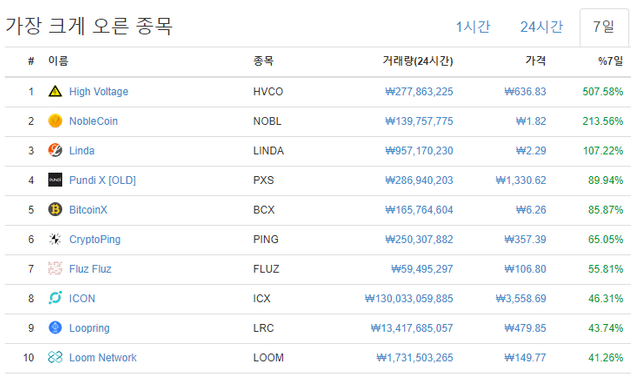Click Linda price ₩2.29

coord(531,151)
